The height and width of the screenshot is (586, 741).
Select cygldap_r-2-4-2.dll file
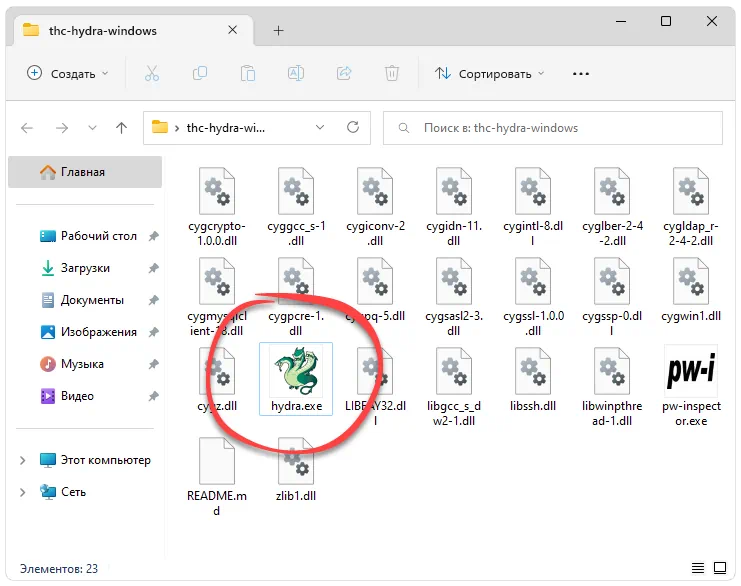[691, 207]
